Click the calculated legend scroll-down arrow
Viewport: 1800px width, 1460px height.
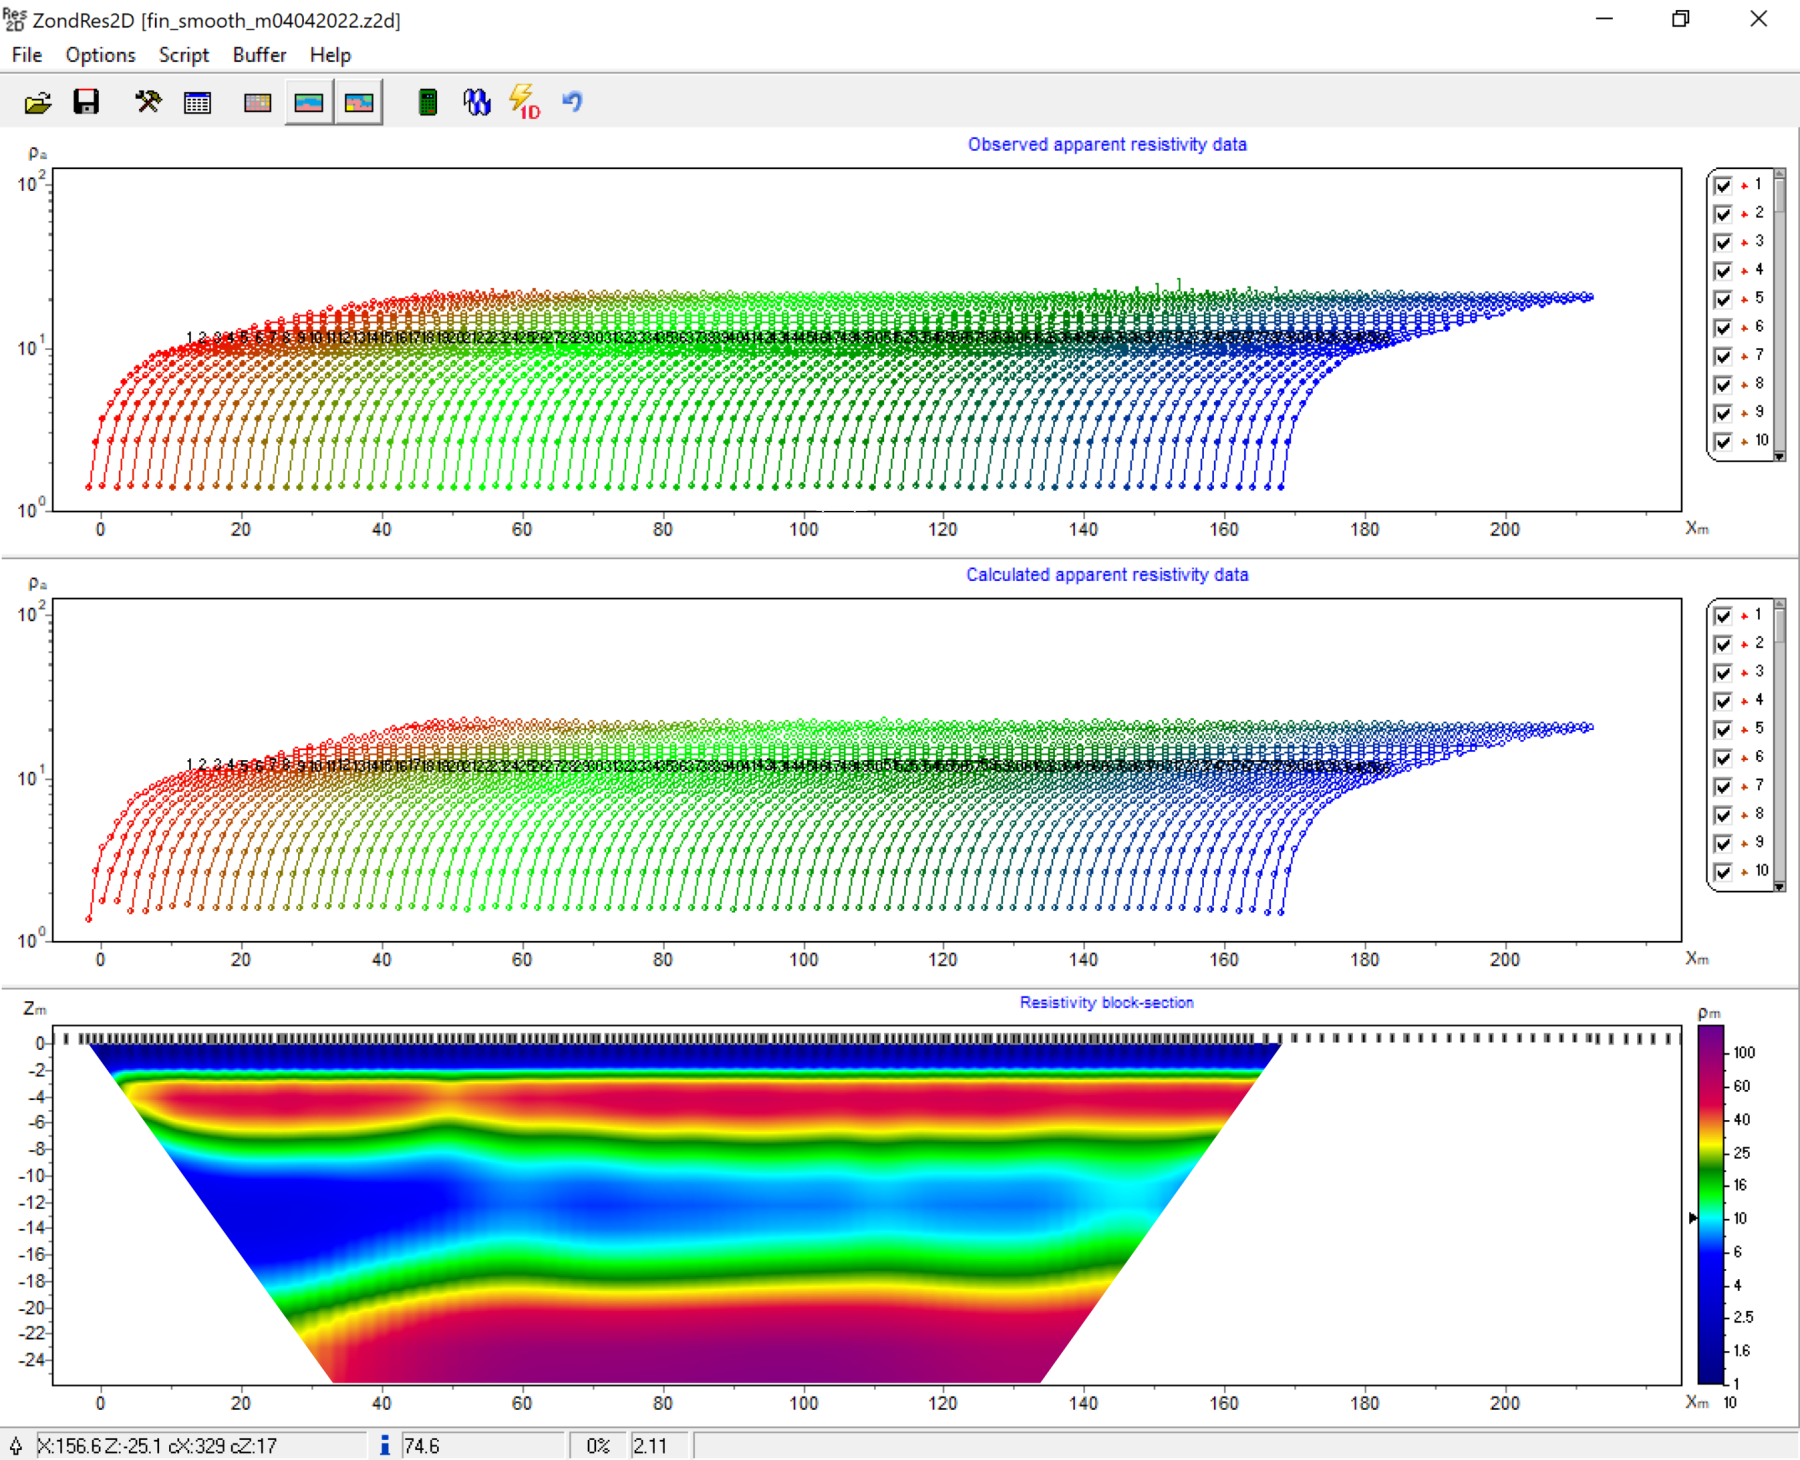pyautogui.click(x=1779, y=886)
